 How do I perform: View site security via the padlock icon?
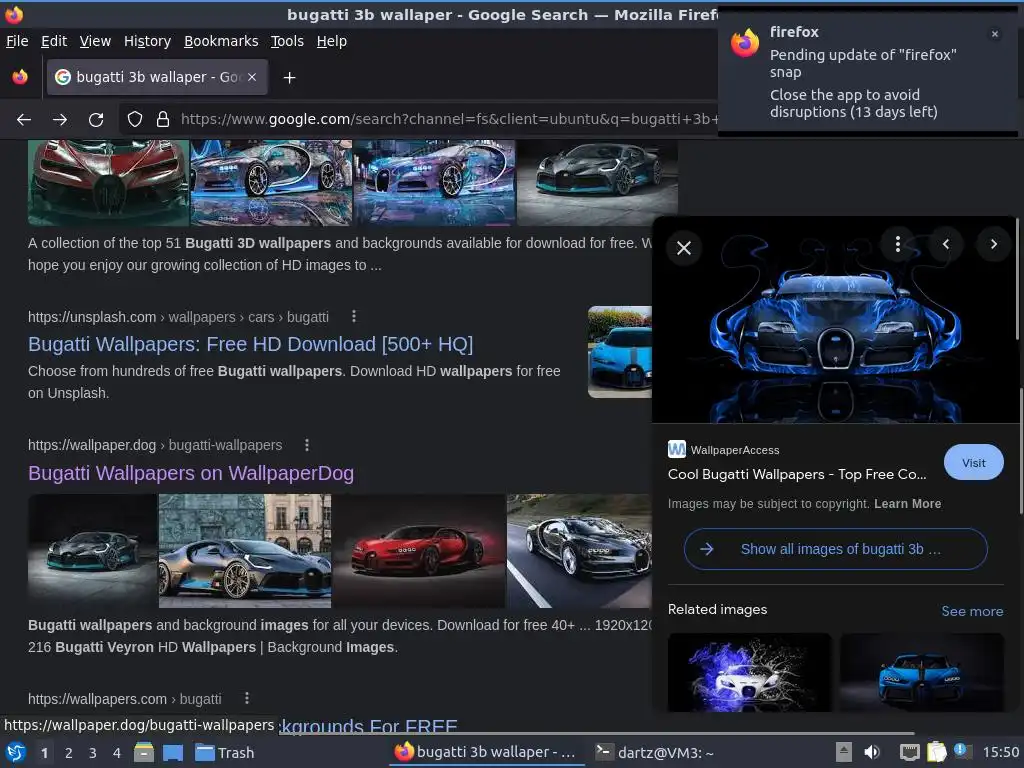pyautogui.click(x=163, y=119)
